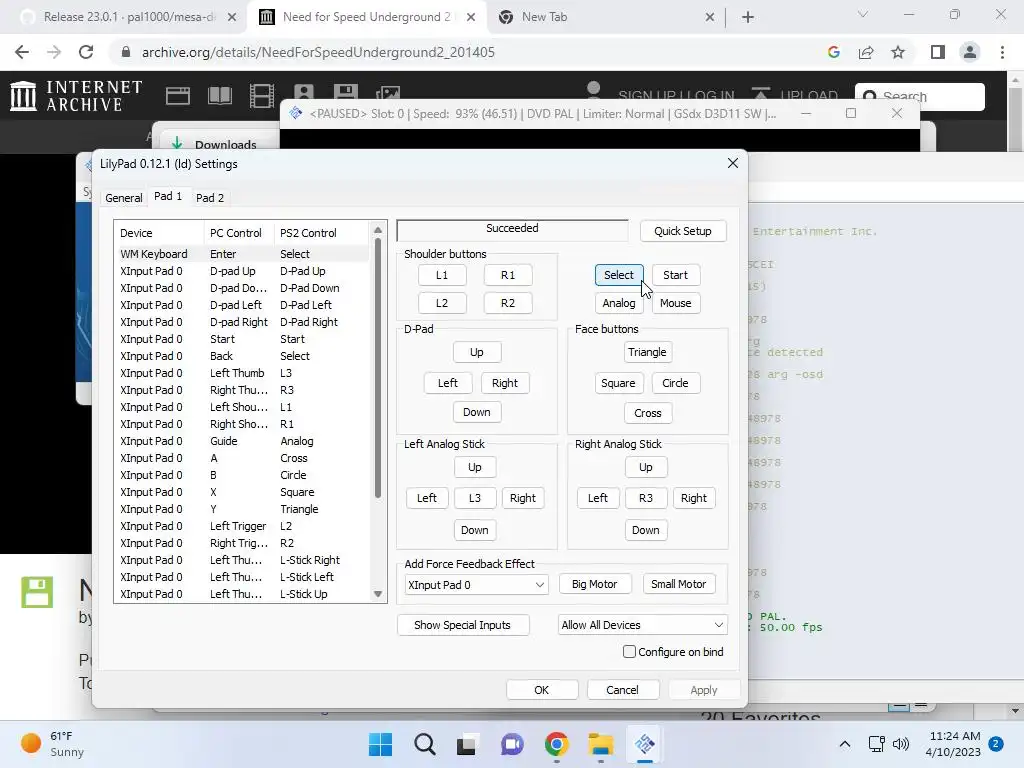Click the Start binding button

pos(675,275)
